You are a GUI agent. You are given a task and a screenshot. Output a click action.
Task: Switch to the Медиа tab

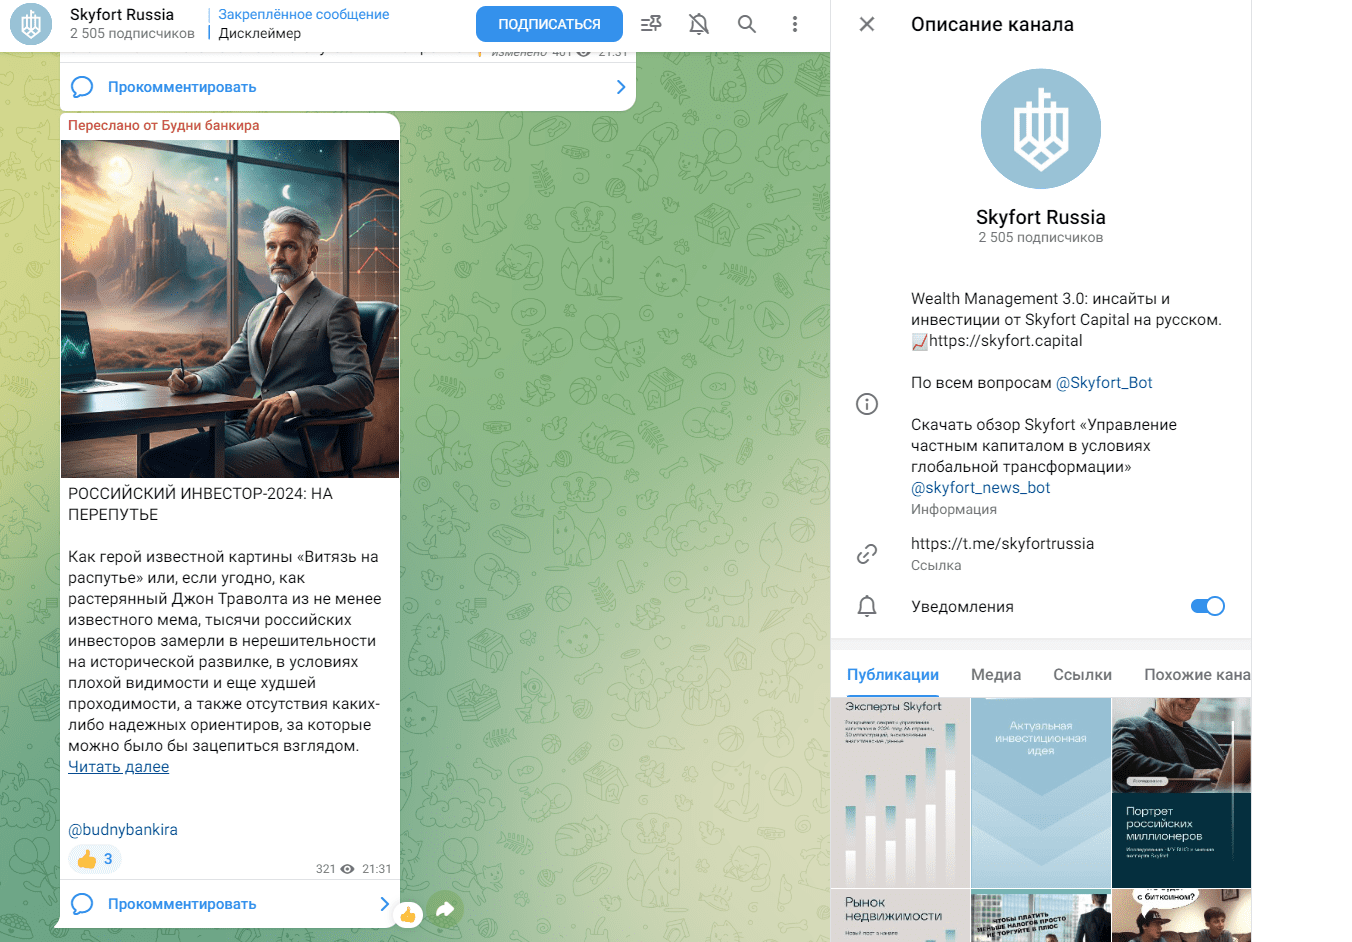(x=996, y=675)
